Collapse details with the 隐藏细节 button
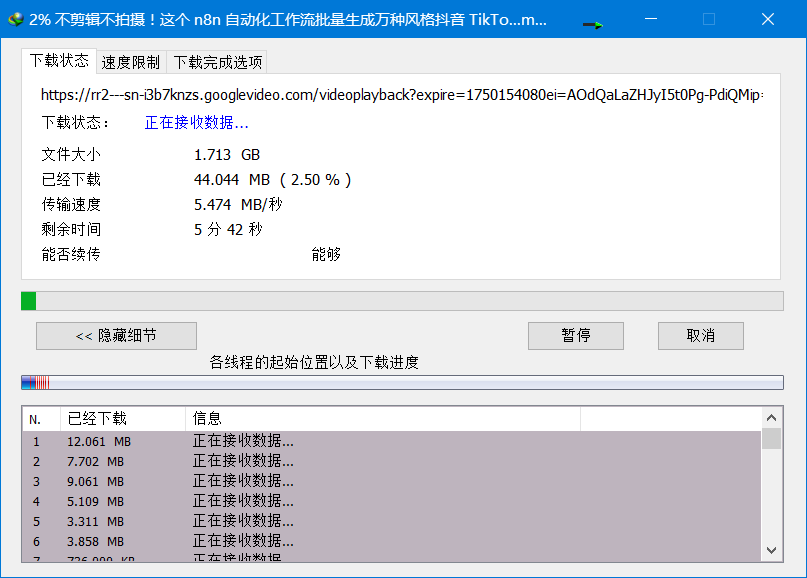This screenshot has width=807, height=578. click(x=116, y=336)
